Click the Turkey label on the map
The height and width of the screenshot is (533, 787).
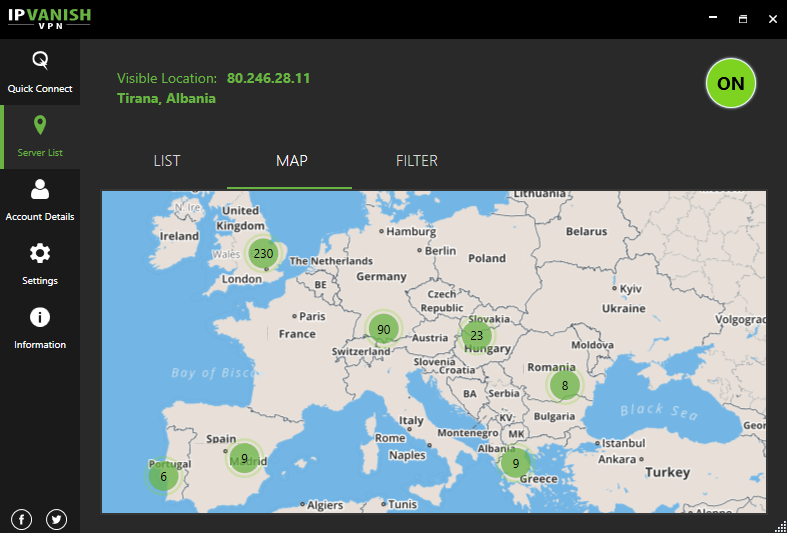[x=668, y=472]
